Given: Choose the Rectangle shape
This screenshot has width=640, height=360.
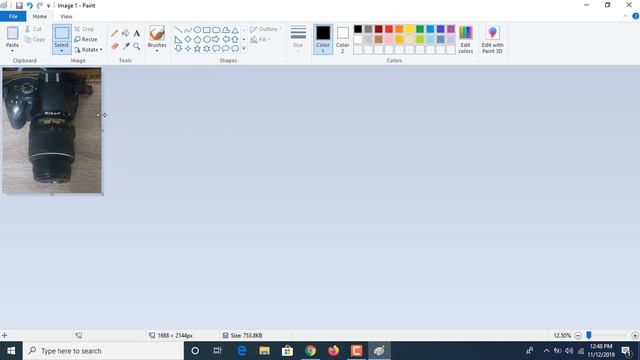Looking at the screenshot, I should pos(207,30).
